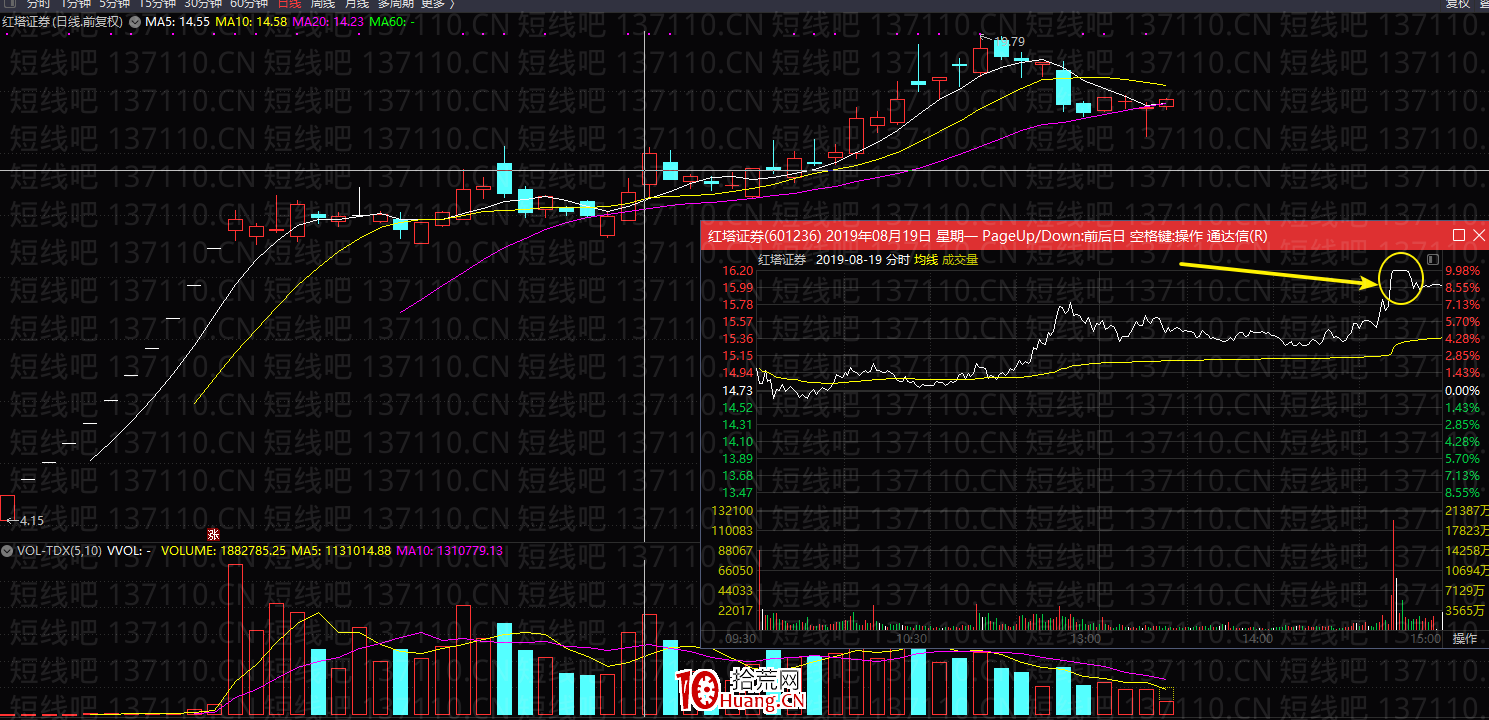
Task: Click the intraday popup title bar text
Action: [987, 236]
